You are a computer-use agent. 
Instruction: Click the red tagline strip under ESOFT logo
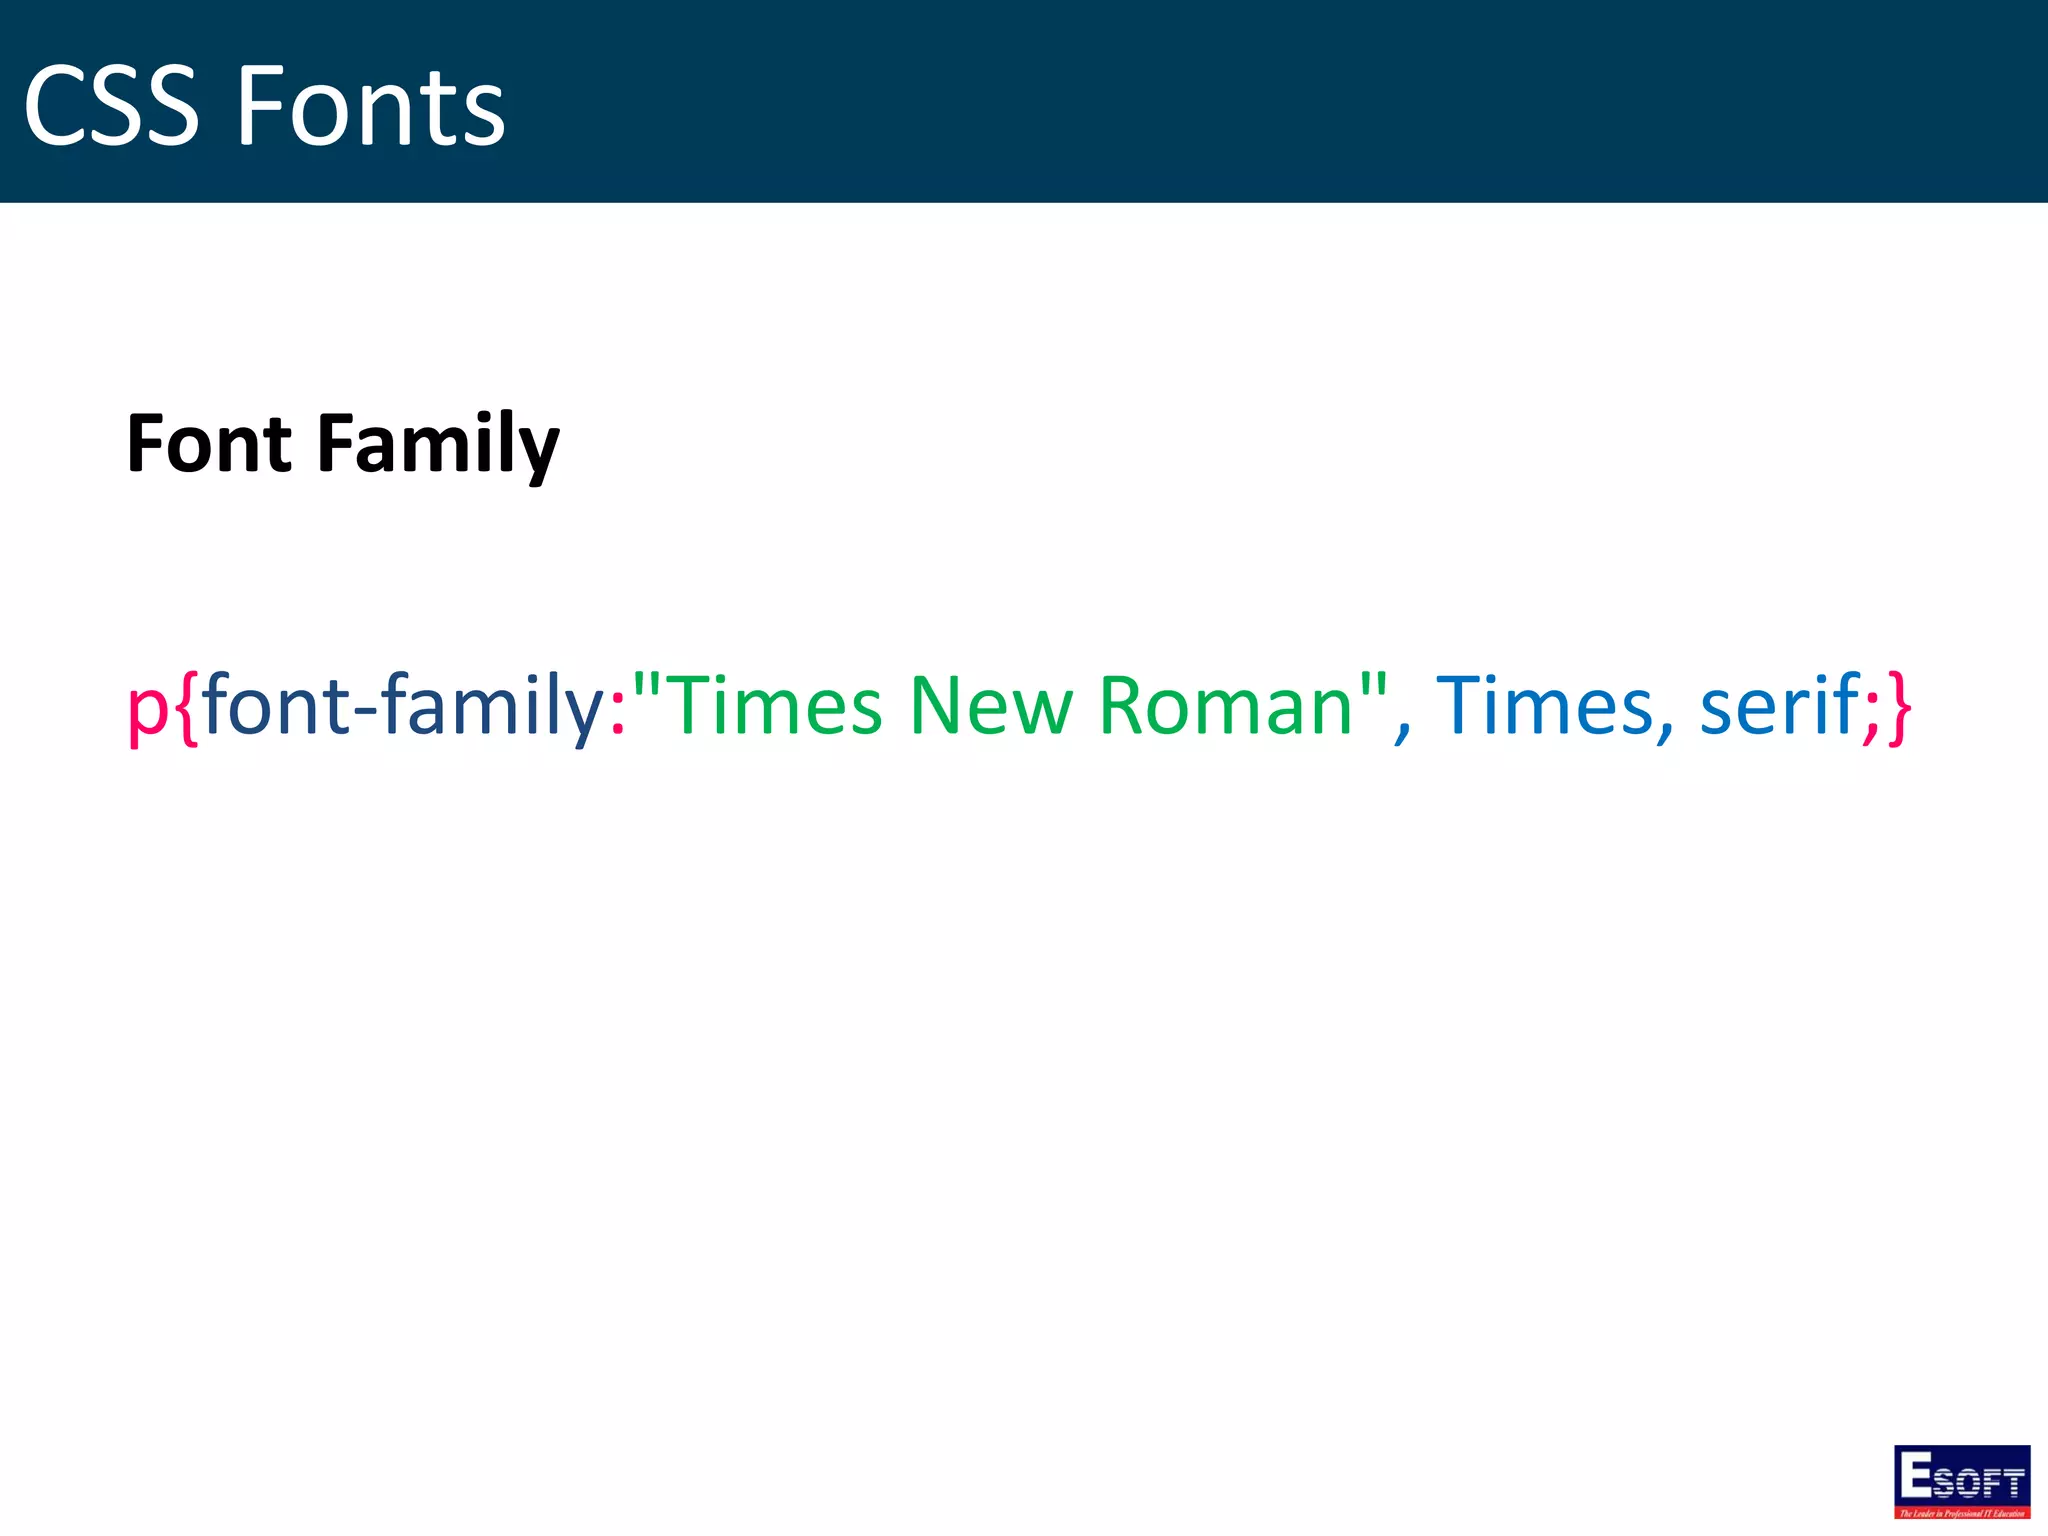[x=1961, y=1513]
